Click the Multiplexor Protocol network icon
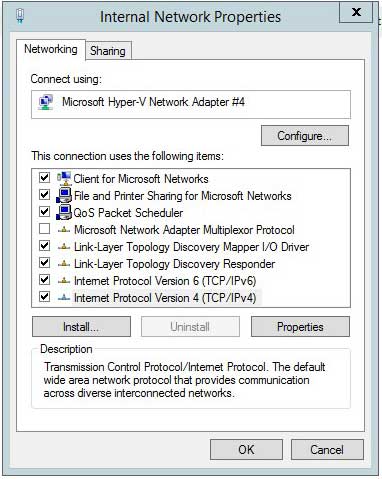The image size is (382, 479). point(64,230)
